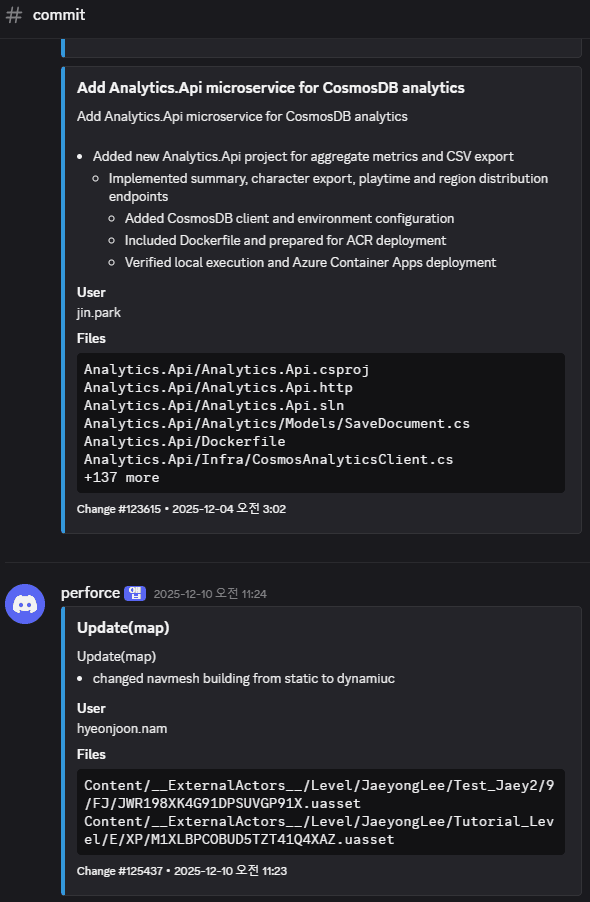The height and width of the screenshot is (902, 590).
Task: Click the Files code block of the Update(map) message
Action: click(320, 812)
